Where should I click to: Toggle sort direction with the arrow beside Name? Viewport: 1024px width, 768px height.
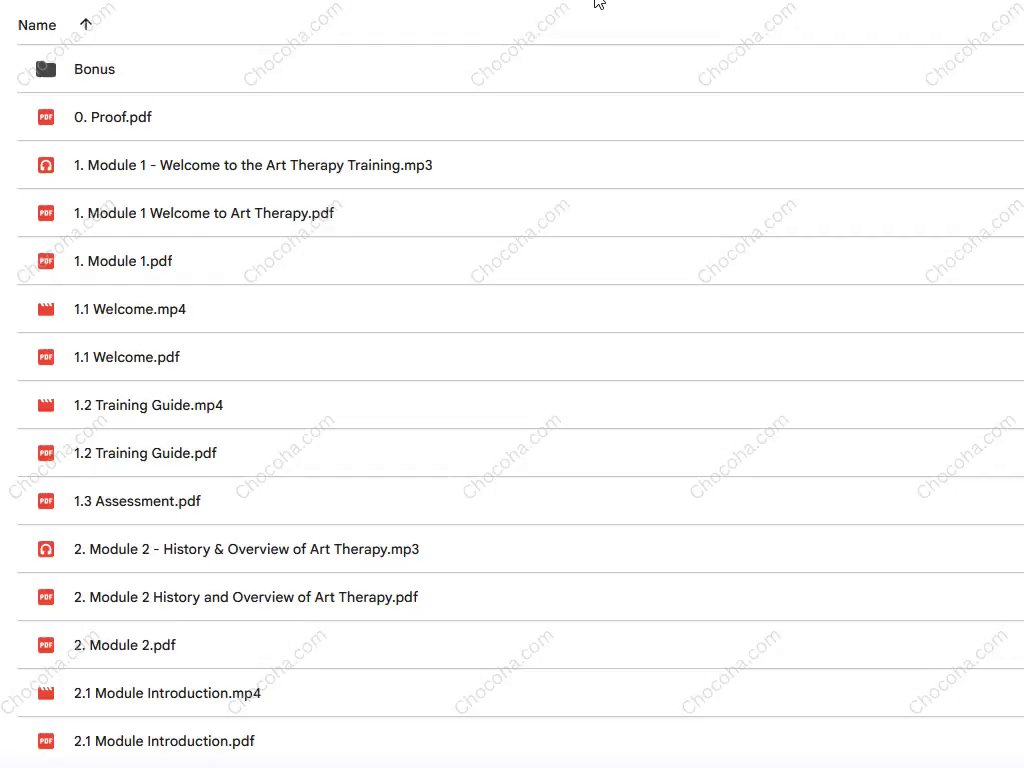click(85, 25)
